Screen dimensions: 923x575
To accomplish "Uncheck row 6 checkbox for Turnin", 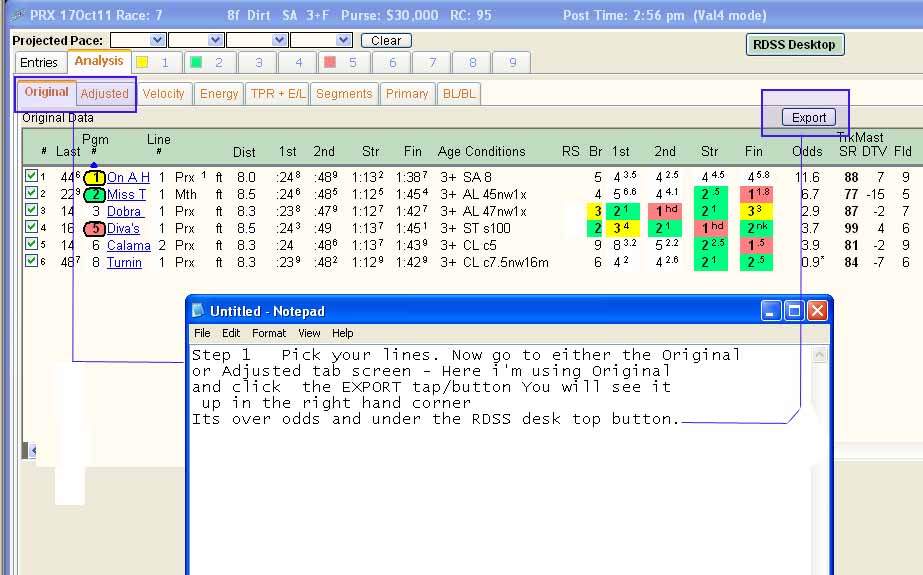I will point(31,260).
